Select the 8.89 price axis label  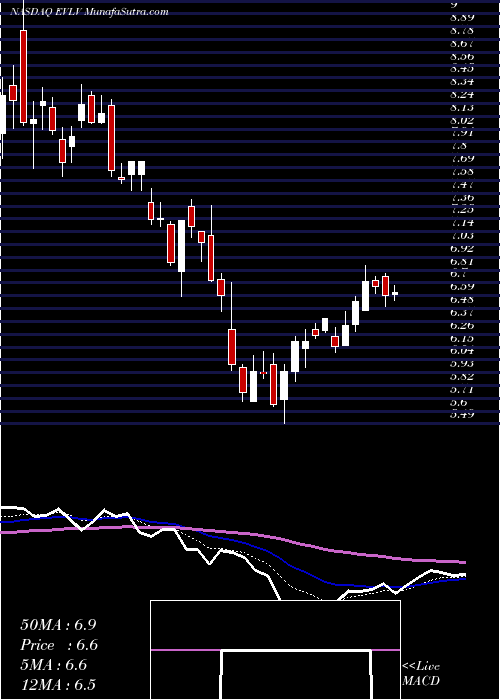pyautogui.click(x=462, y=18)
